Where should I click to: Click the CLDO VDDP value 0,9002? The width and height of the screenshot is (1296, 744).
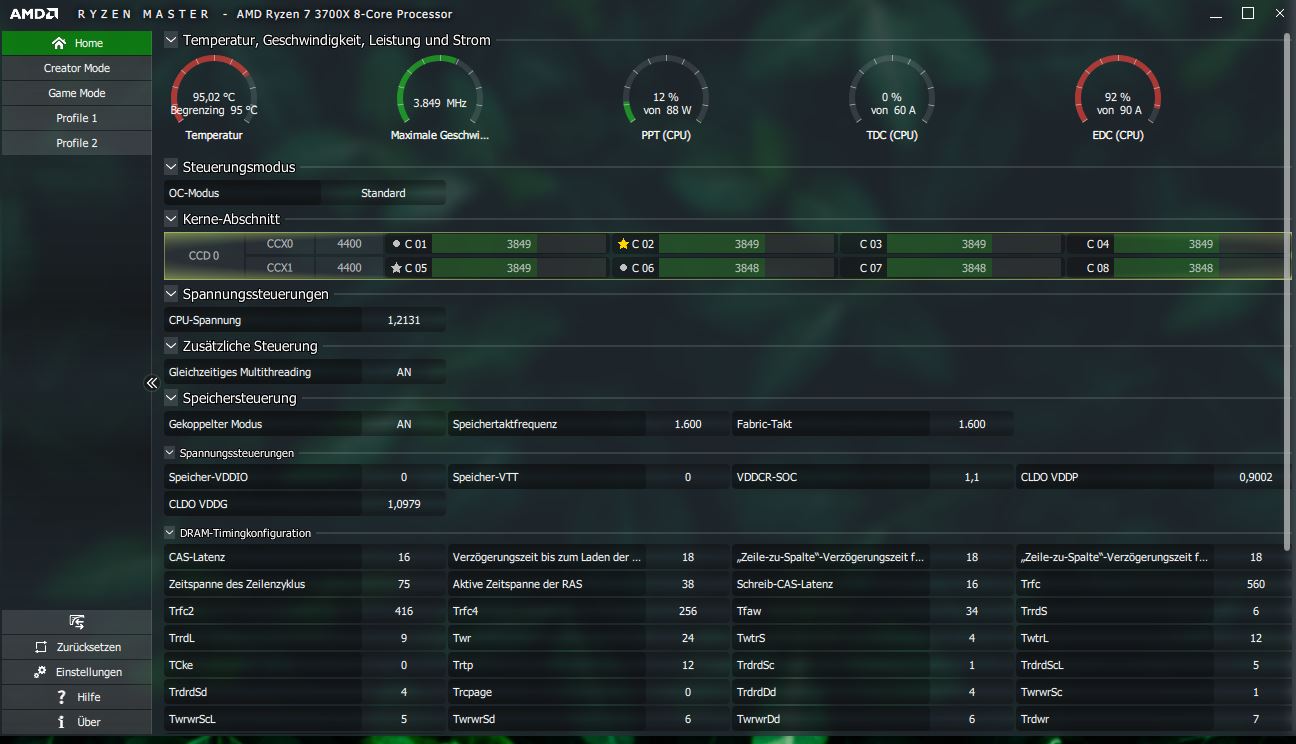click(x=1256, y=477)
